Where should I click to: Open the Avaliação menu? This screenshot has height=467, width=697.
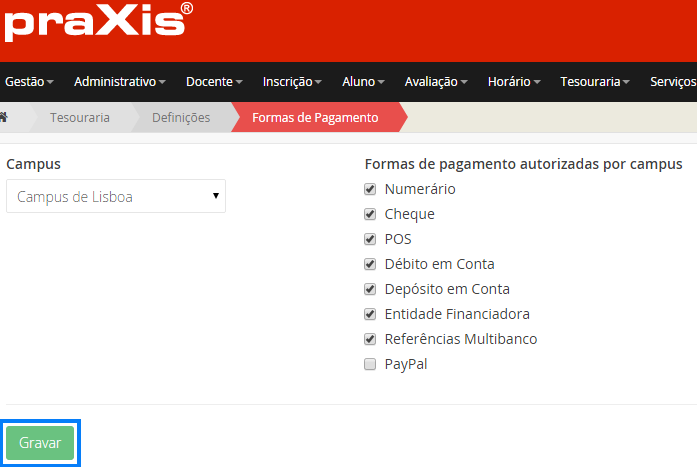(435, 81)
